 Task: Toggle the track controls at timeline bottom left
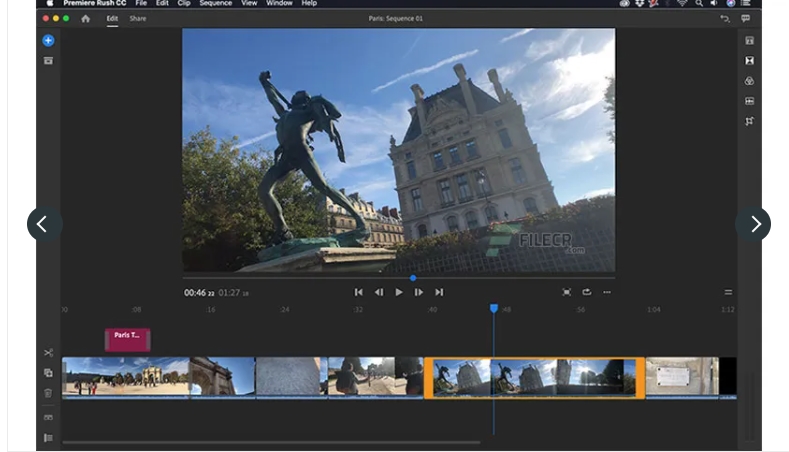tap(48, 438)
